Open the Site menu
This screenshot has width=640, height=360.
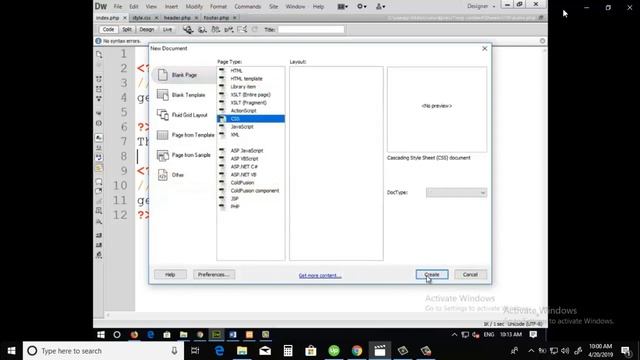tap(273, 7)
